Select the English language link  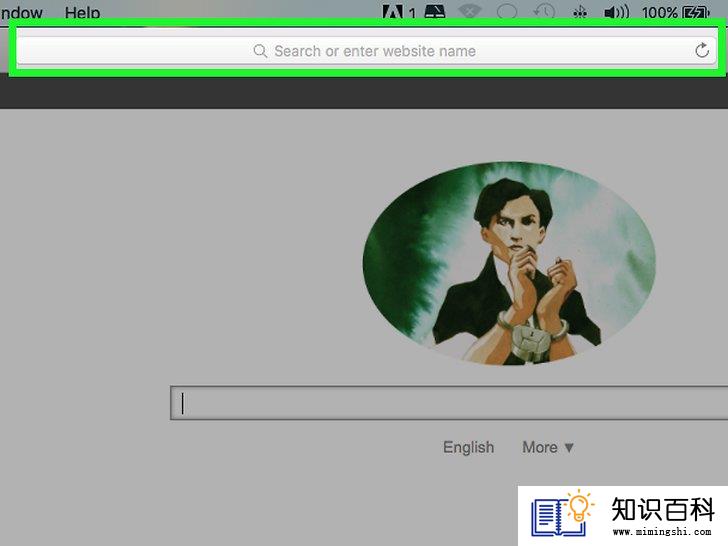click(x=468, y=447)
